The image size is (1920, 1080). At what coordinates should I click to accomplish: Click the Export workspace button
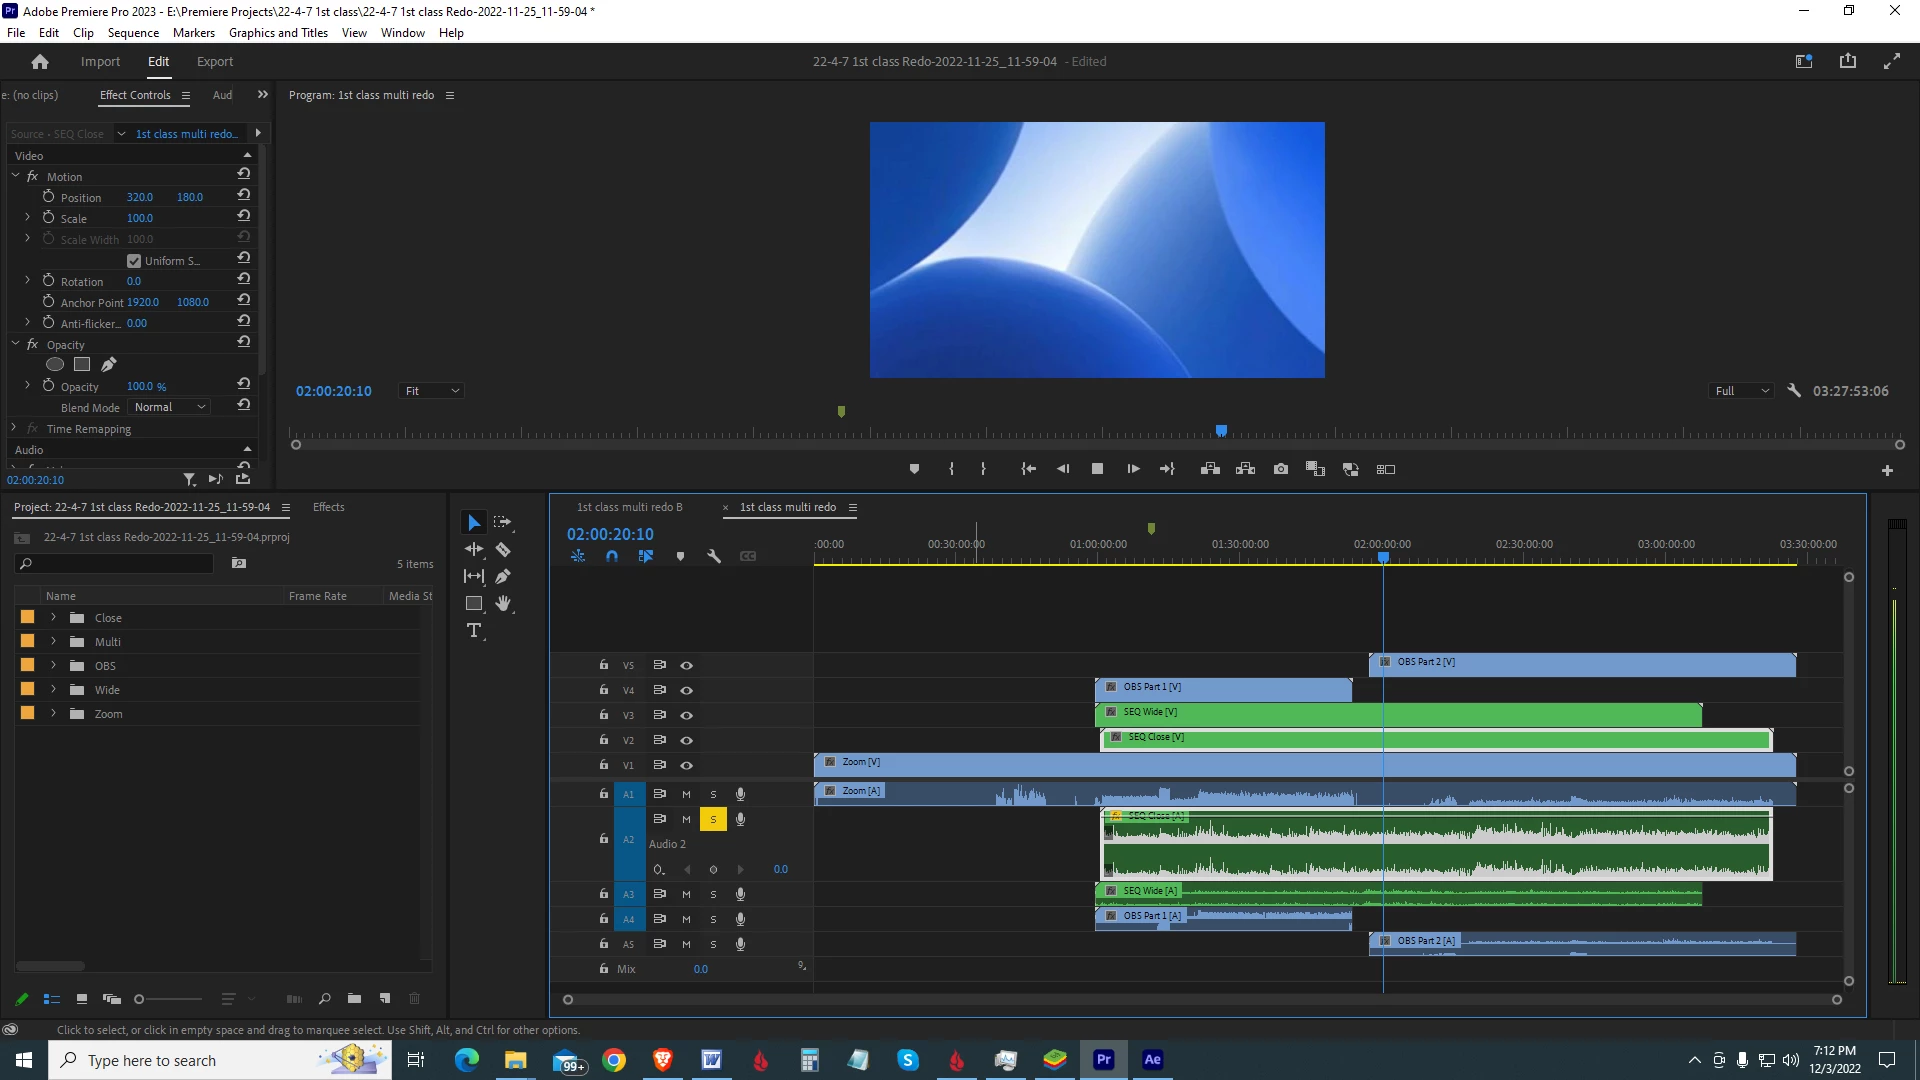[x=214, y=62]
